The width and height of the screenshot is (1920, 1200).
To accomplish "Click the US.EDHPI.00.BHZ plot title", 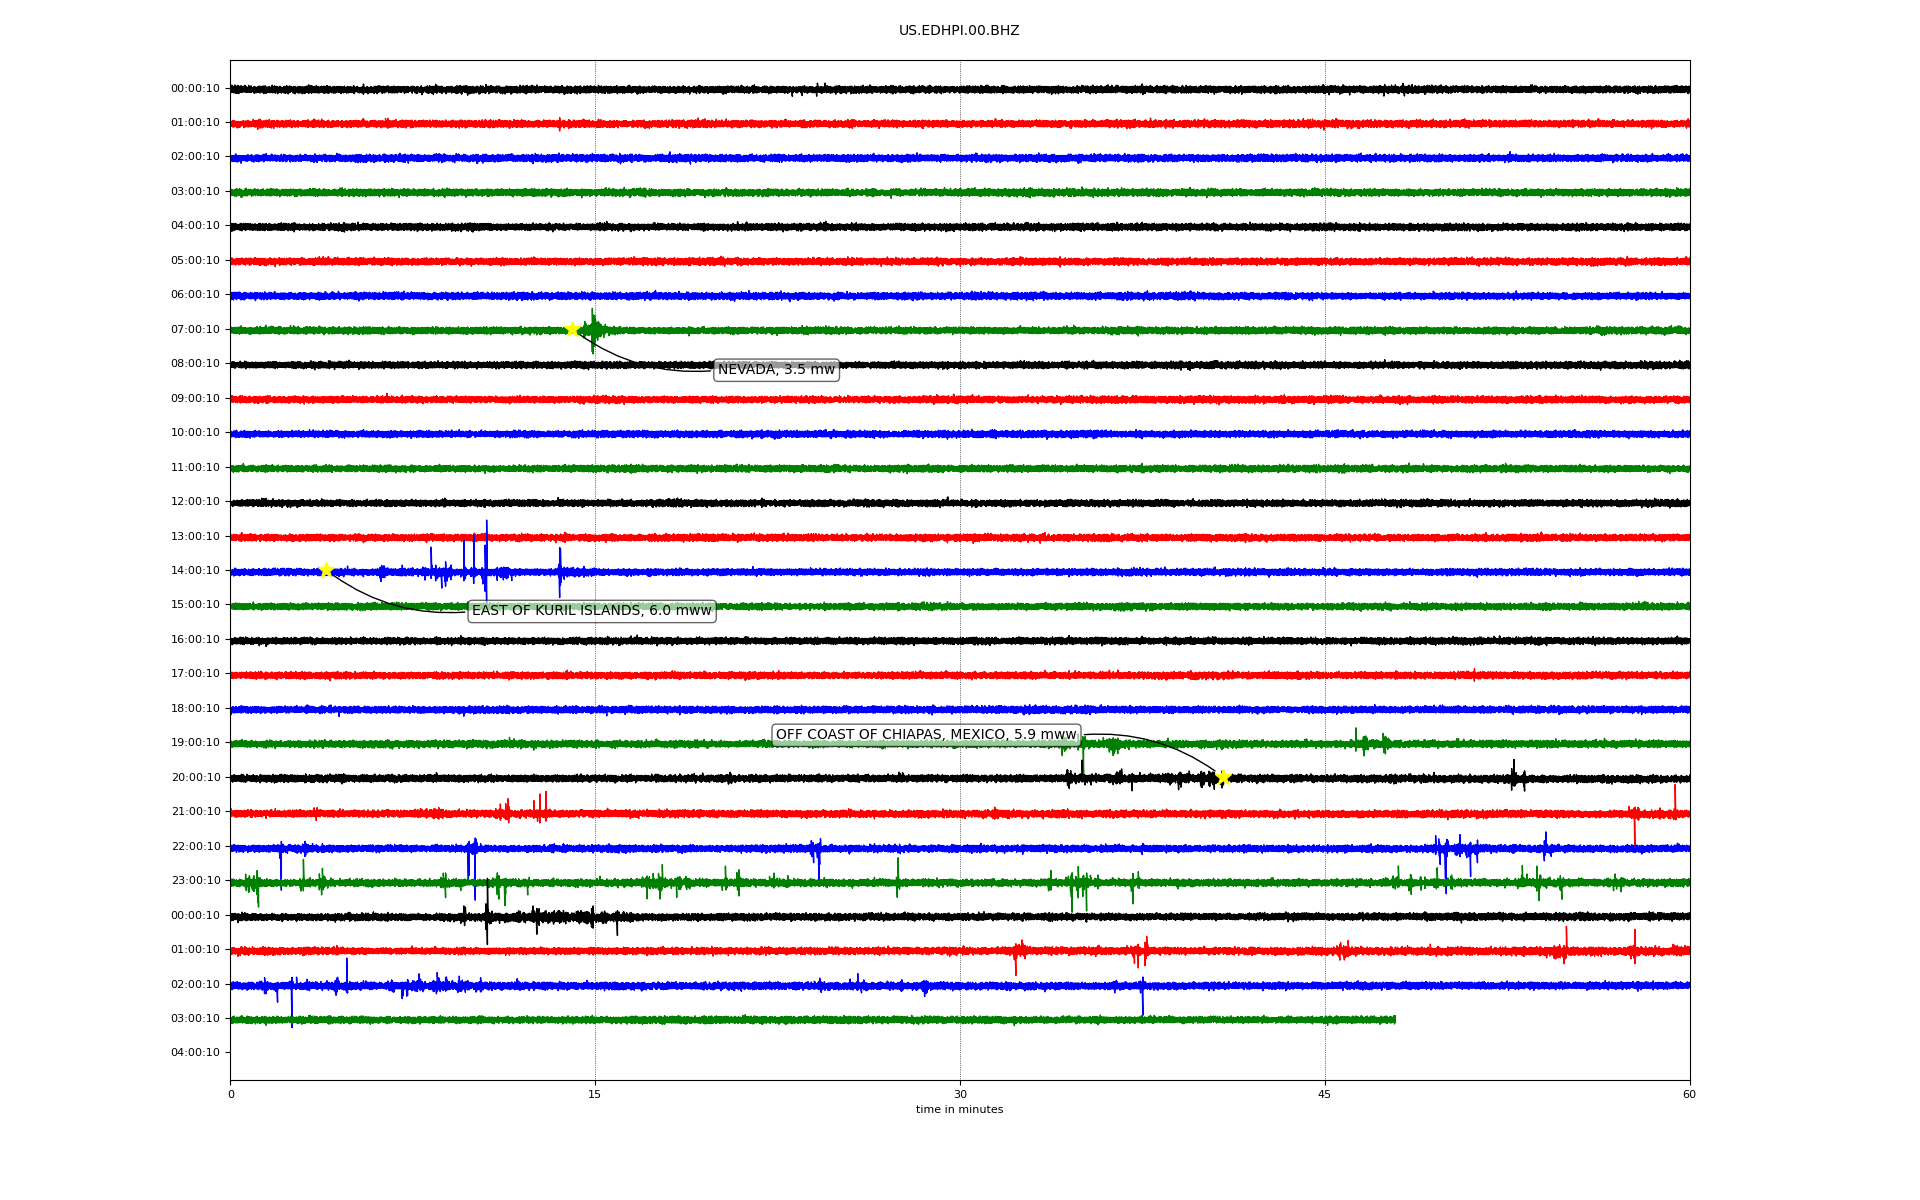I will point(959,31).
